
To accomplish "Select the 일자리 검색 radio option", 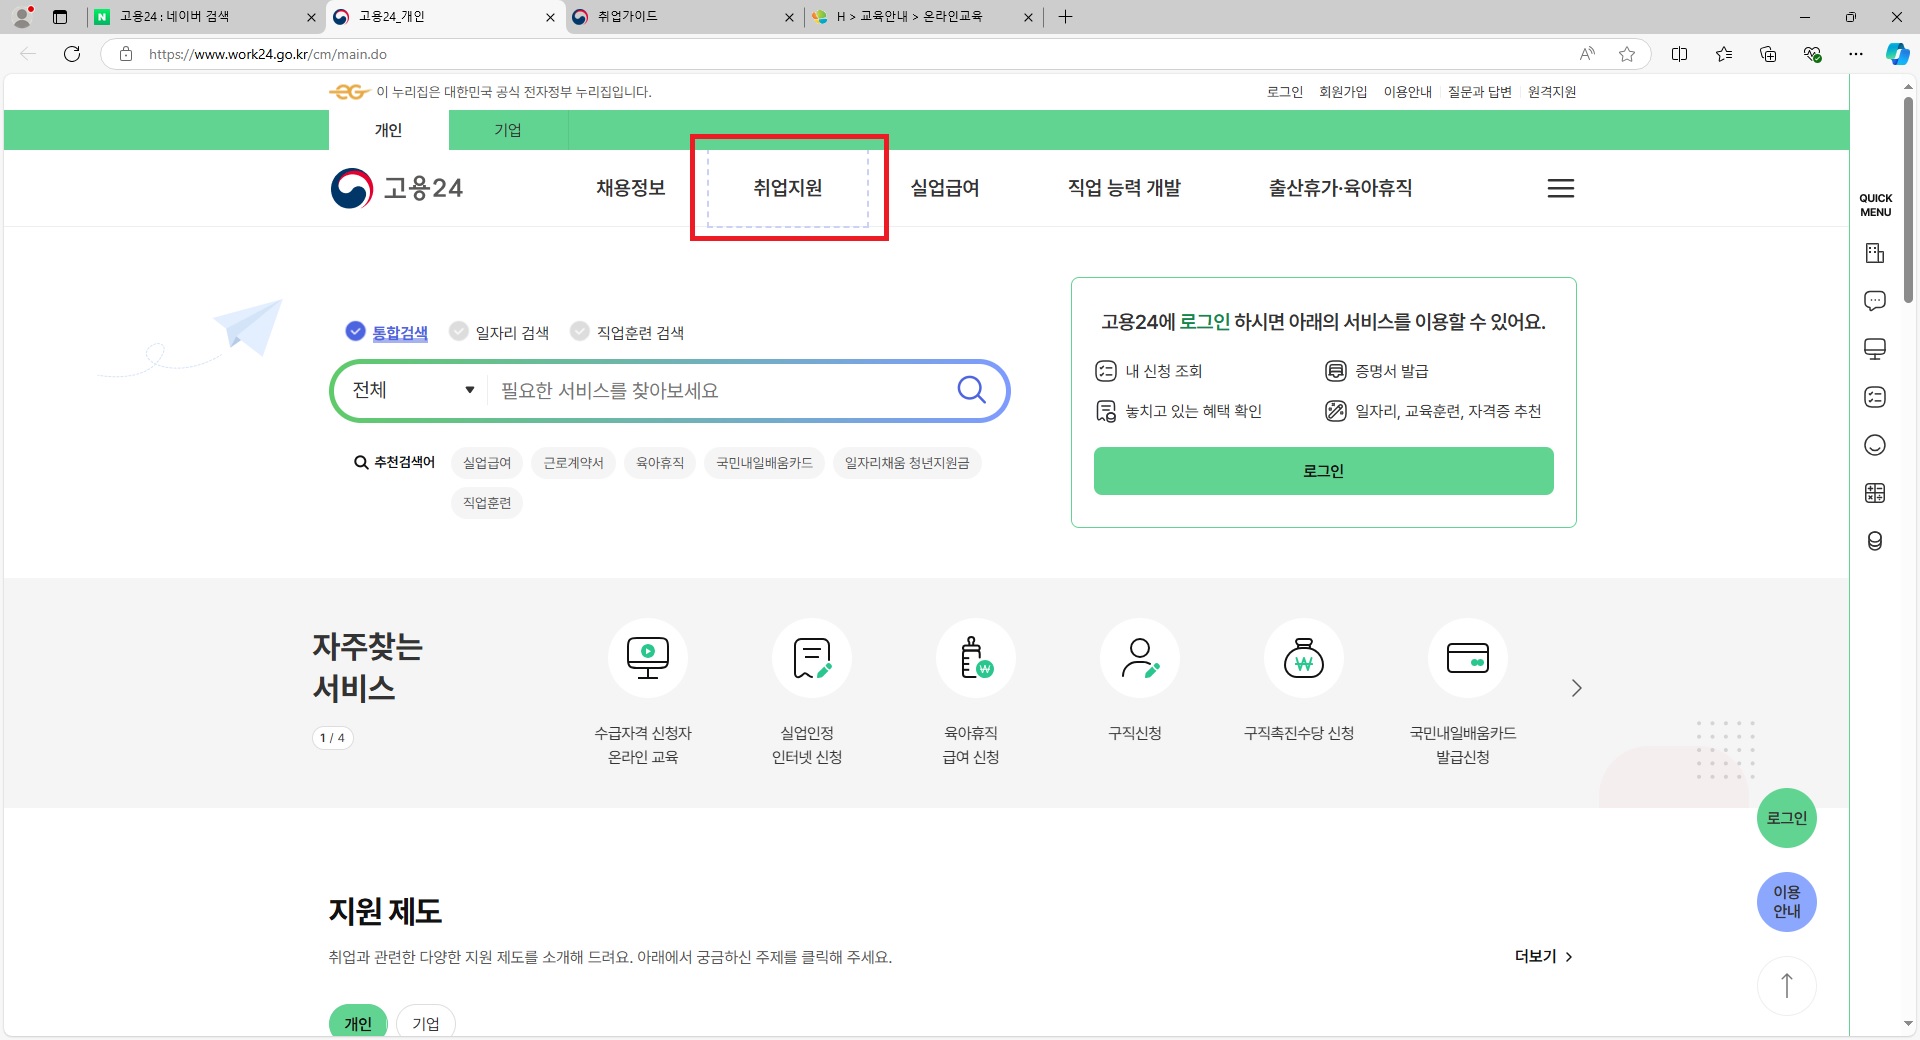I will tap(459, 331).
